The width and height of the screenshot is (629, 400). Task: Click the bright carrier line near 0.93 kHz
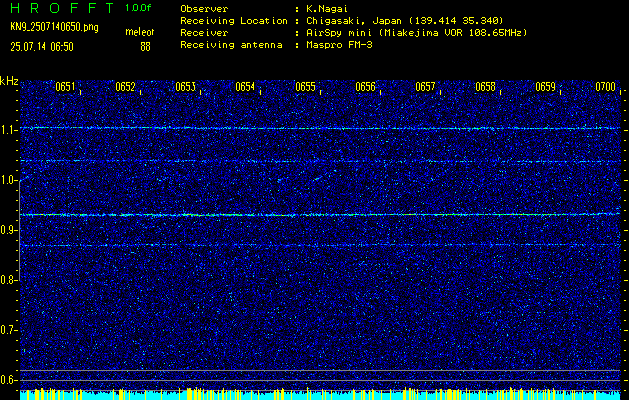(320, 215)
